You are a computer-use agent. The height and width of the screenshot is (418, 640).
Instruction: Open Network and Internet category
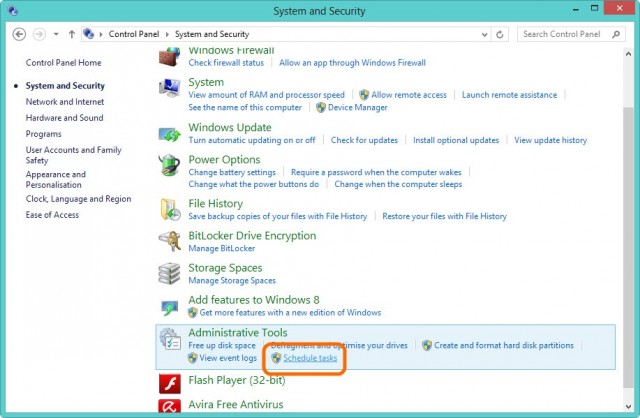(65, 102)
